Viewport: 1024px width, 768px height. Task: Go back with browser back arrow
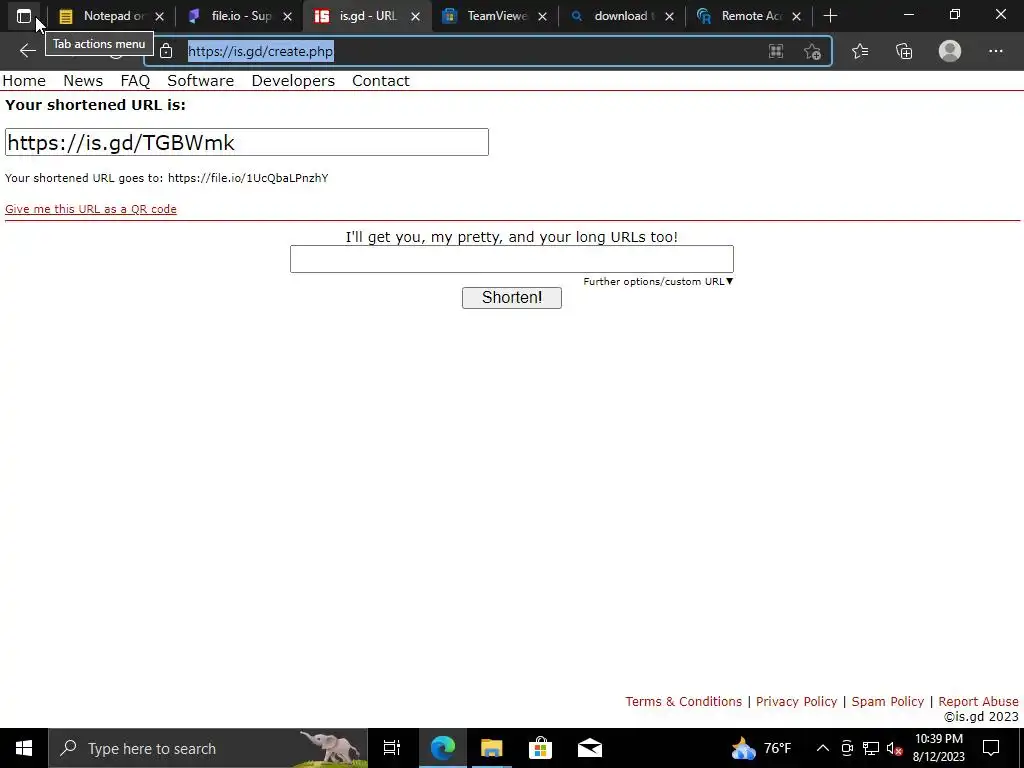[x=27, y=51]
